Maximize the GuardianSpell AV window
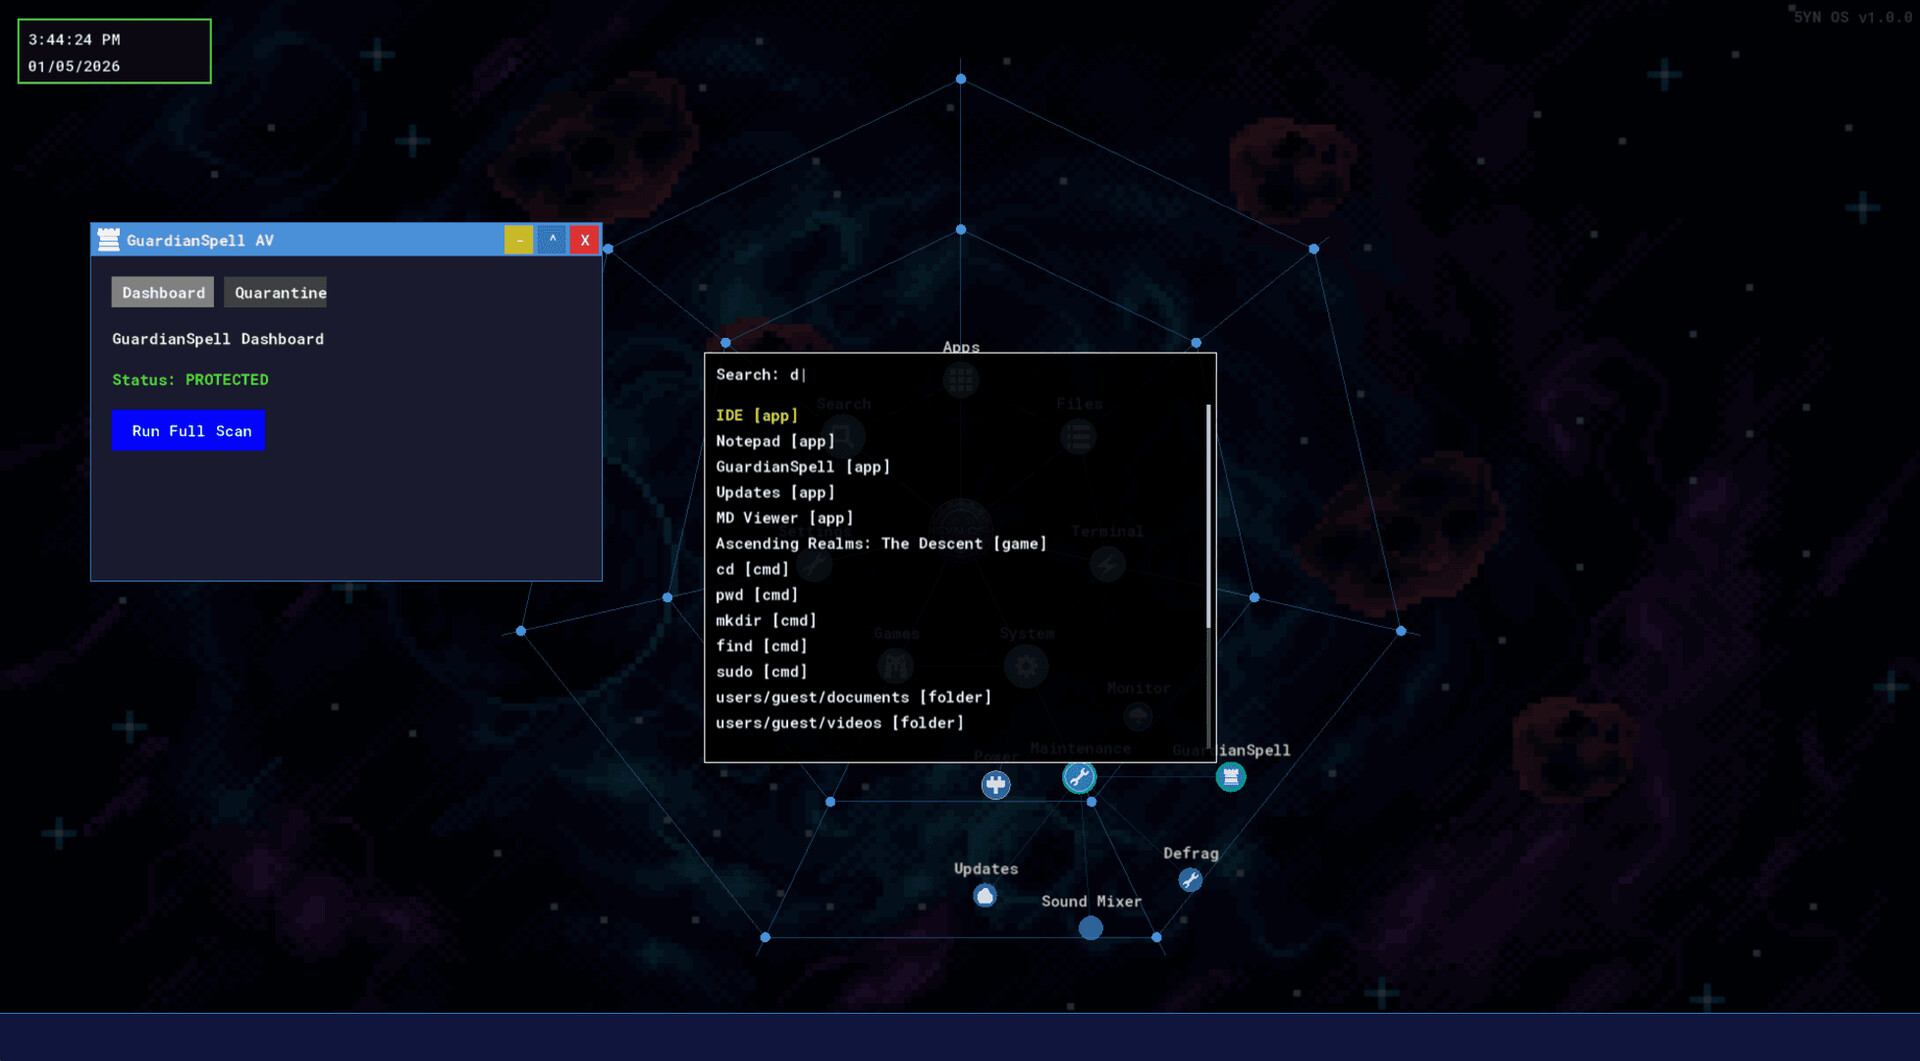The height and width of the screenshot is (1061, 1920). 552,240
